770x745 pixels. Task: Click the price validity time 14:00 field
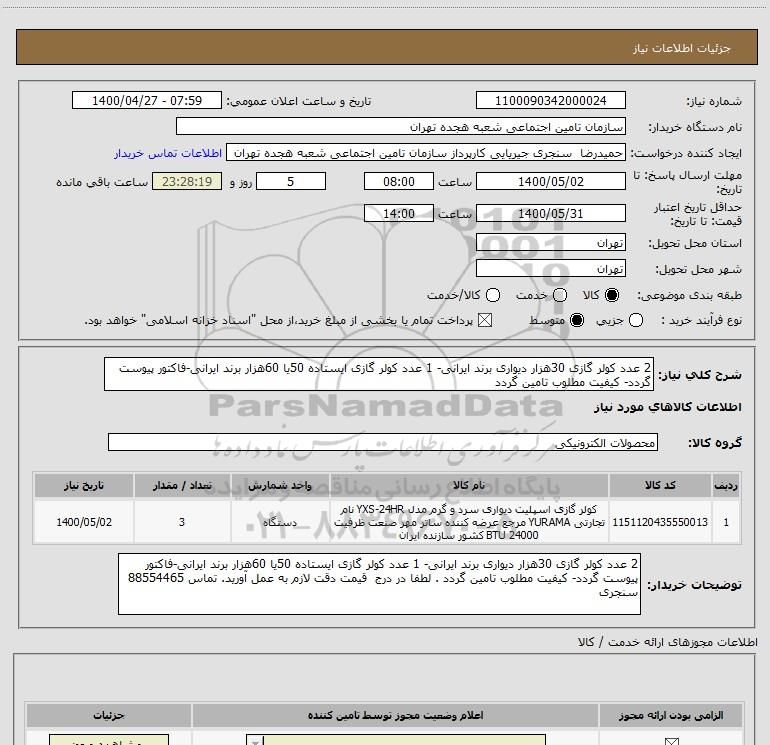coord(399,214)
